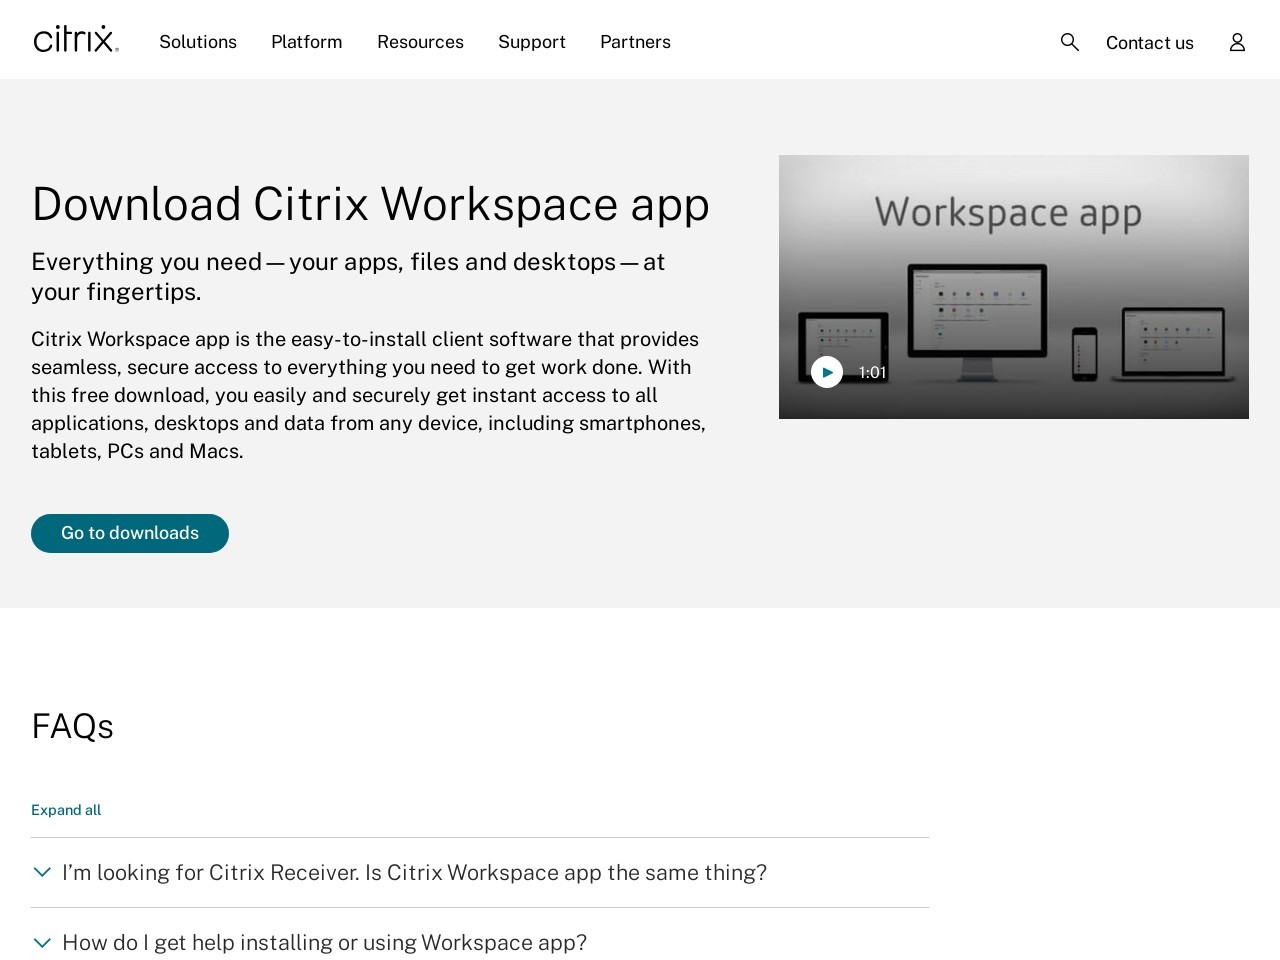The image size is (1280, 960).
Task: Expand chevron for Citrix Receiver question
Action: [42, 872]
